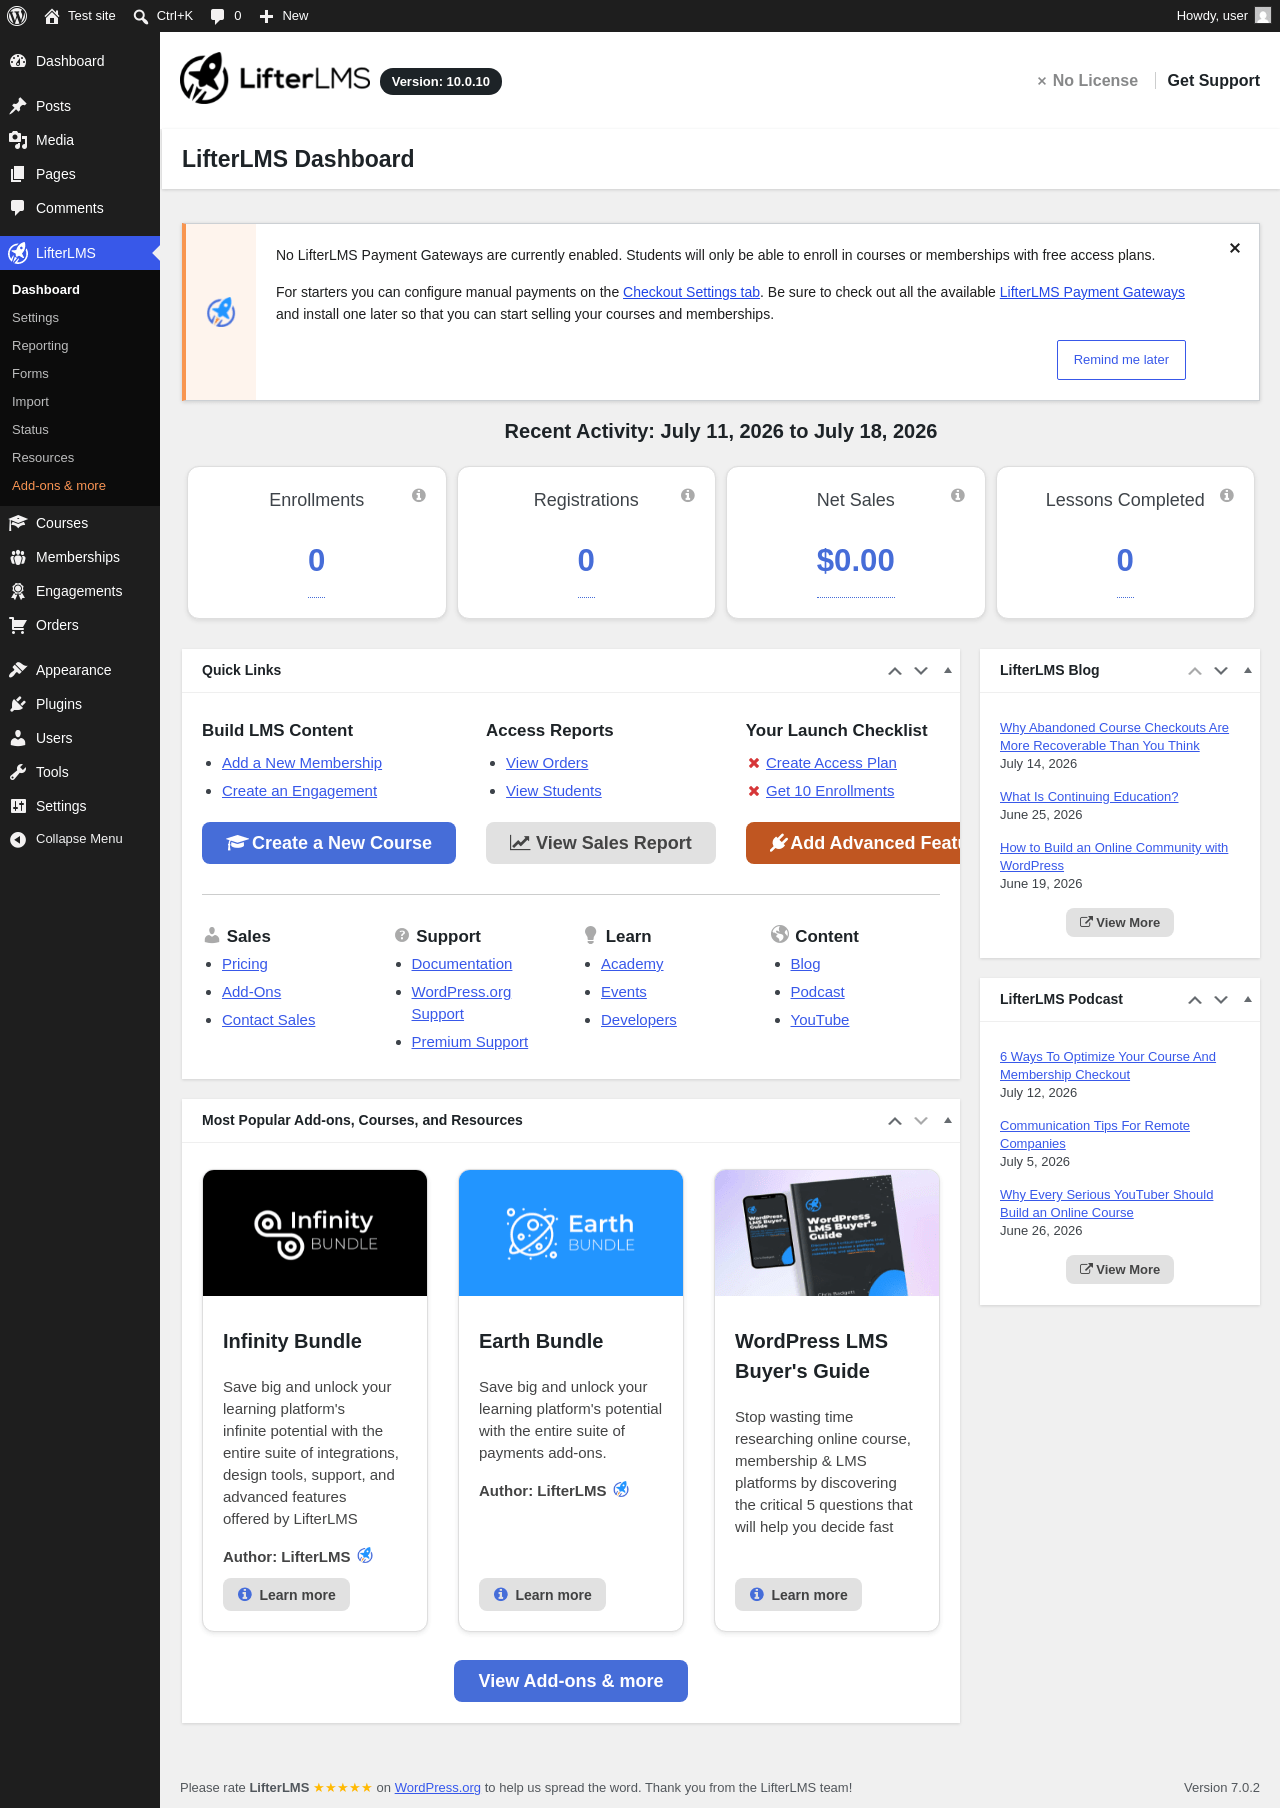Click the View Sales Report button
The height and width of the screenshot is (1808, 1280).
pos(601,843)
